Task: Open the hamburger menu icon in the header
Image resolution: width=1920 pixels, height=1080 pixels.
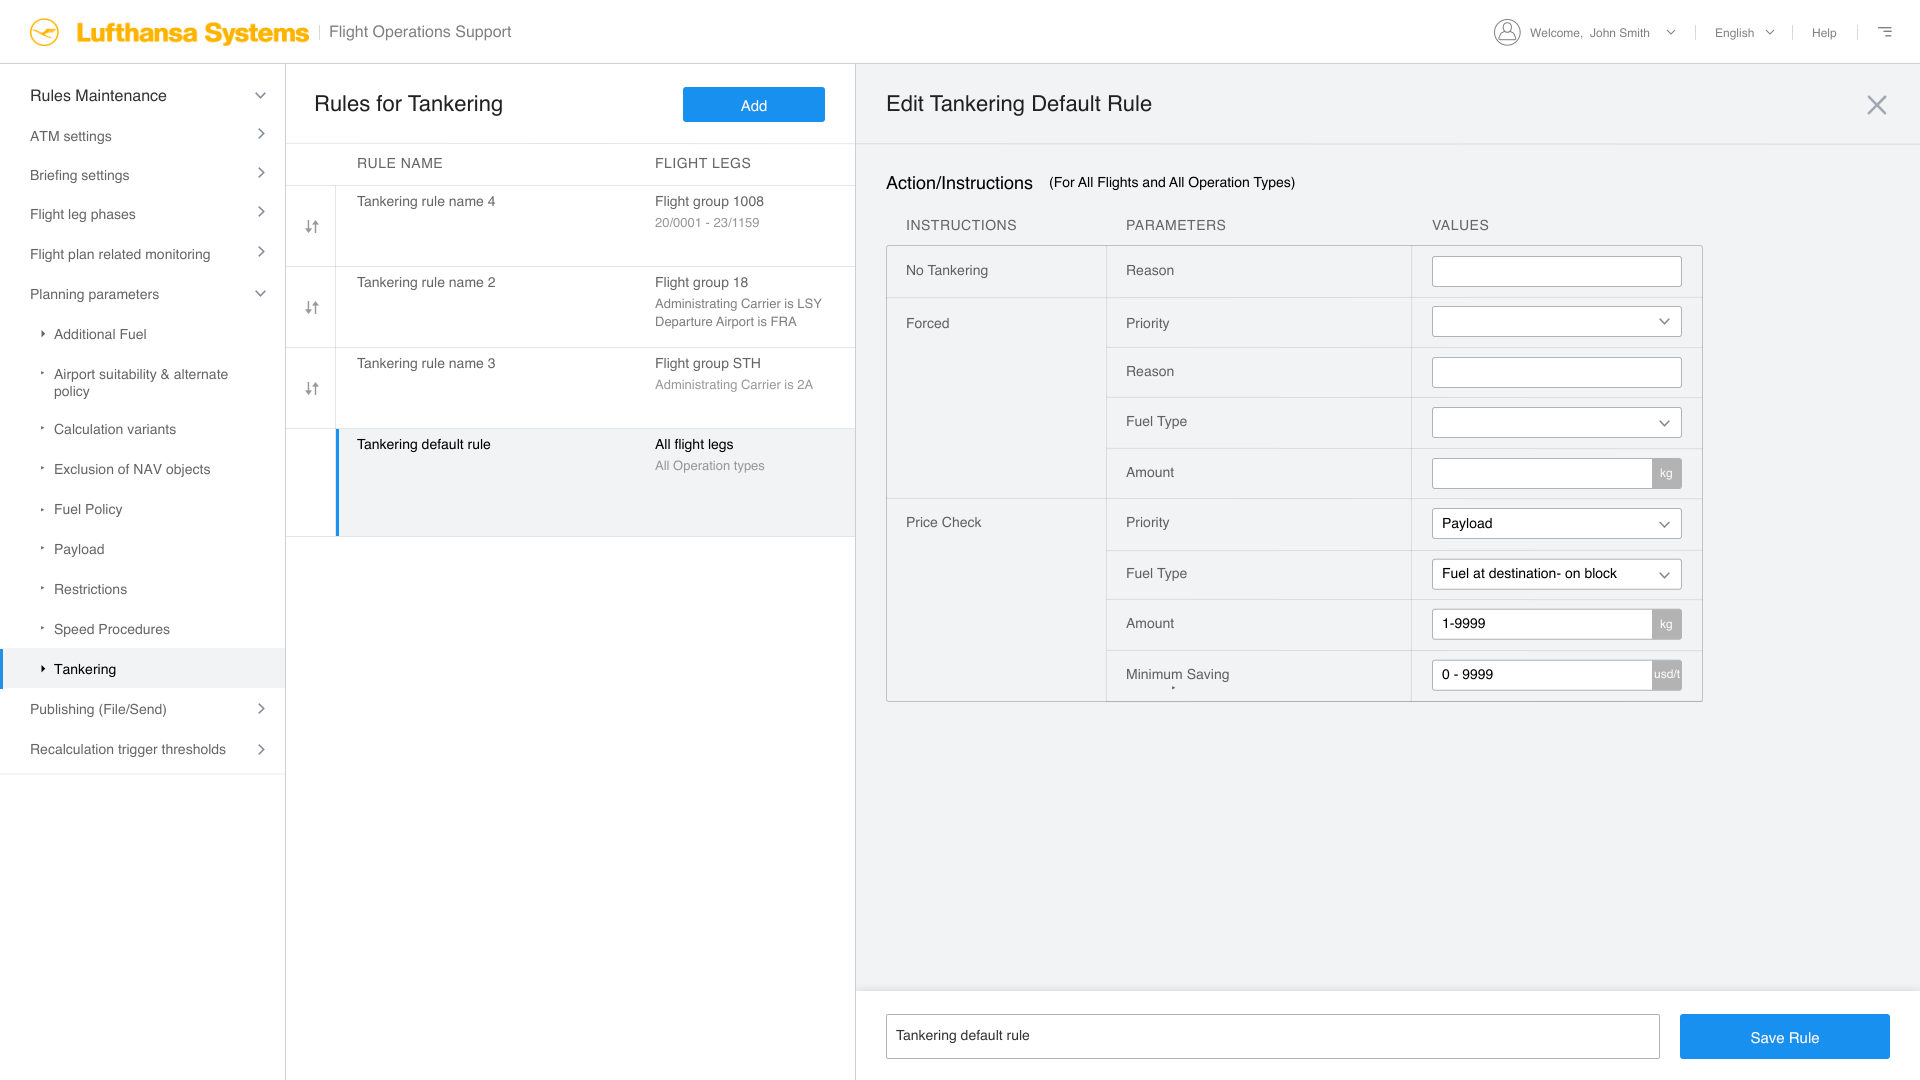Action: tap(1885, 32)
